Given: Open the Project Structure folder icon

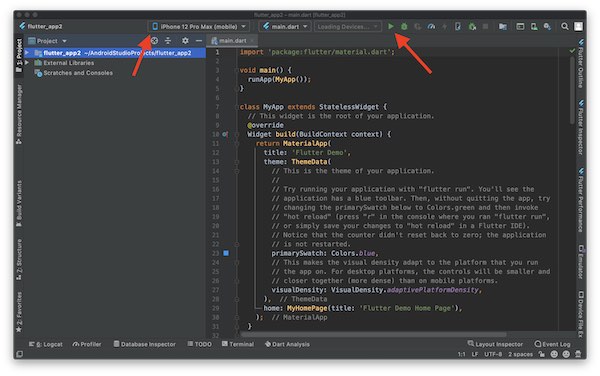Looking at the screenshot, I should (x=503, y=26).
